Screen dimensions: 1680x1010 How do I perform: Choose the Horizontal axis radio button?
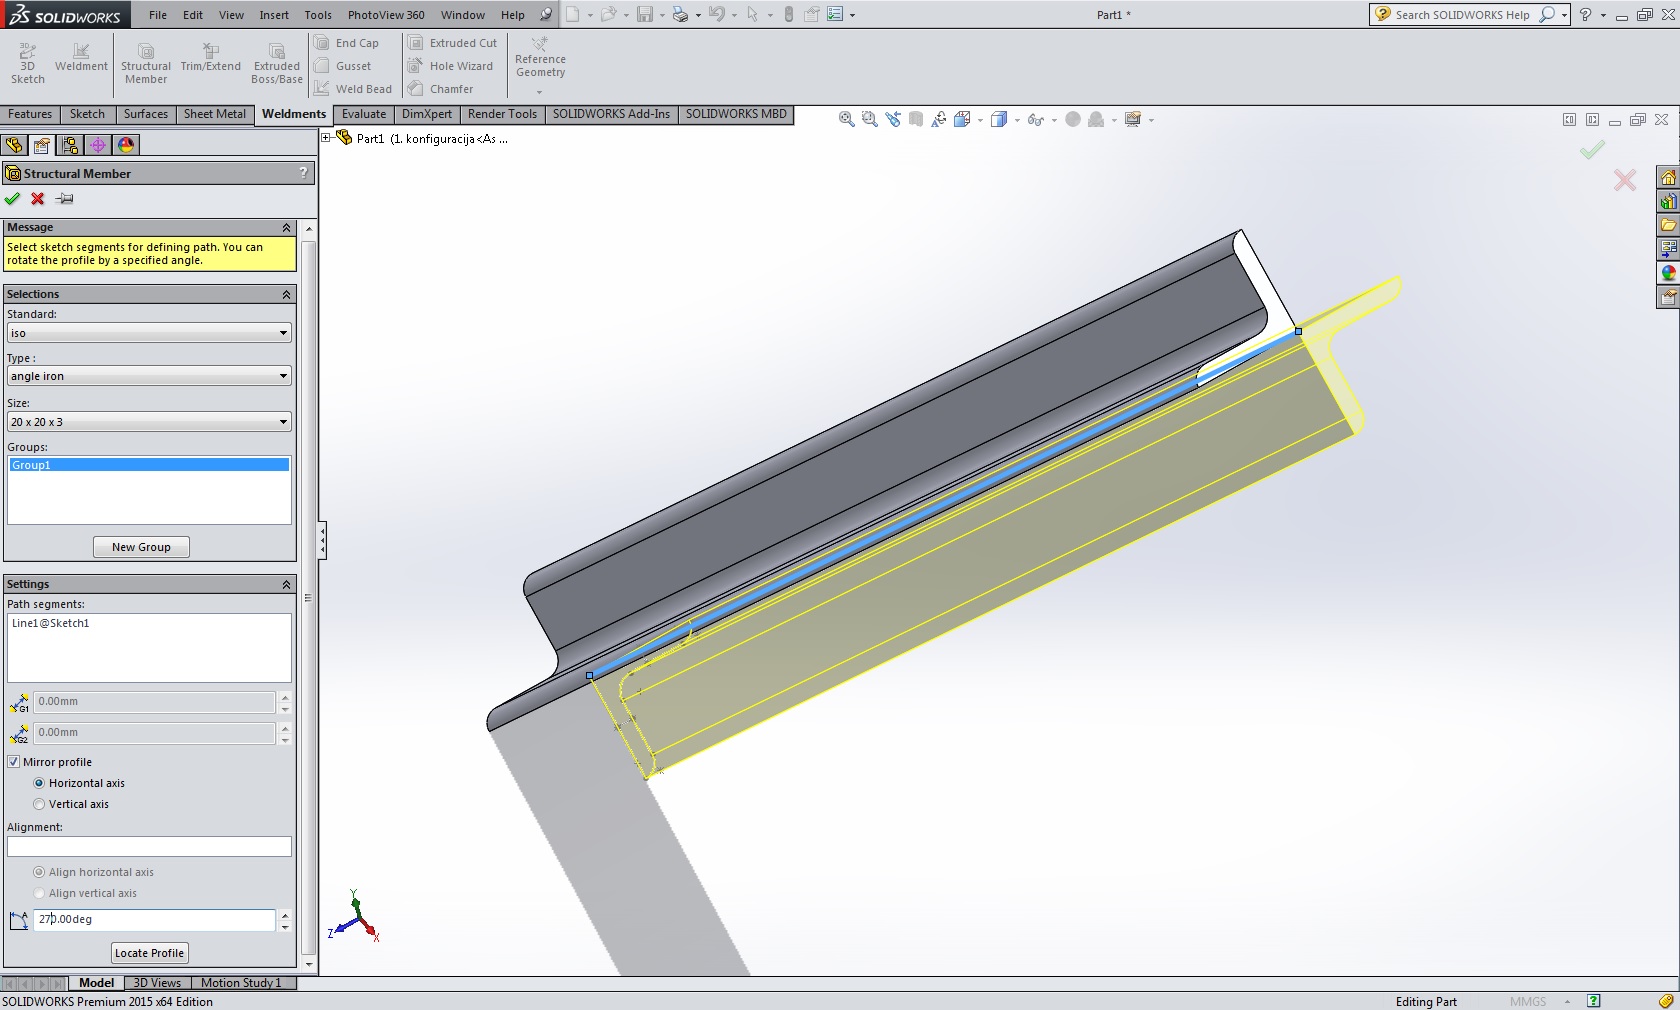point(40,783)
